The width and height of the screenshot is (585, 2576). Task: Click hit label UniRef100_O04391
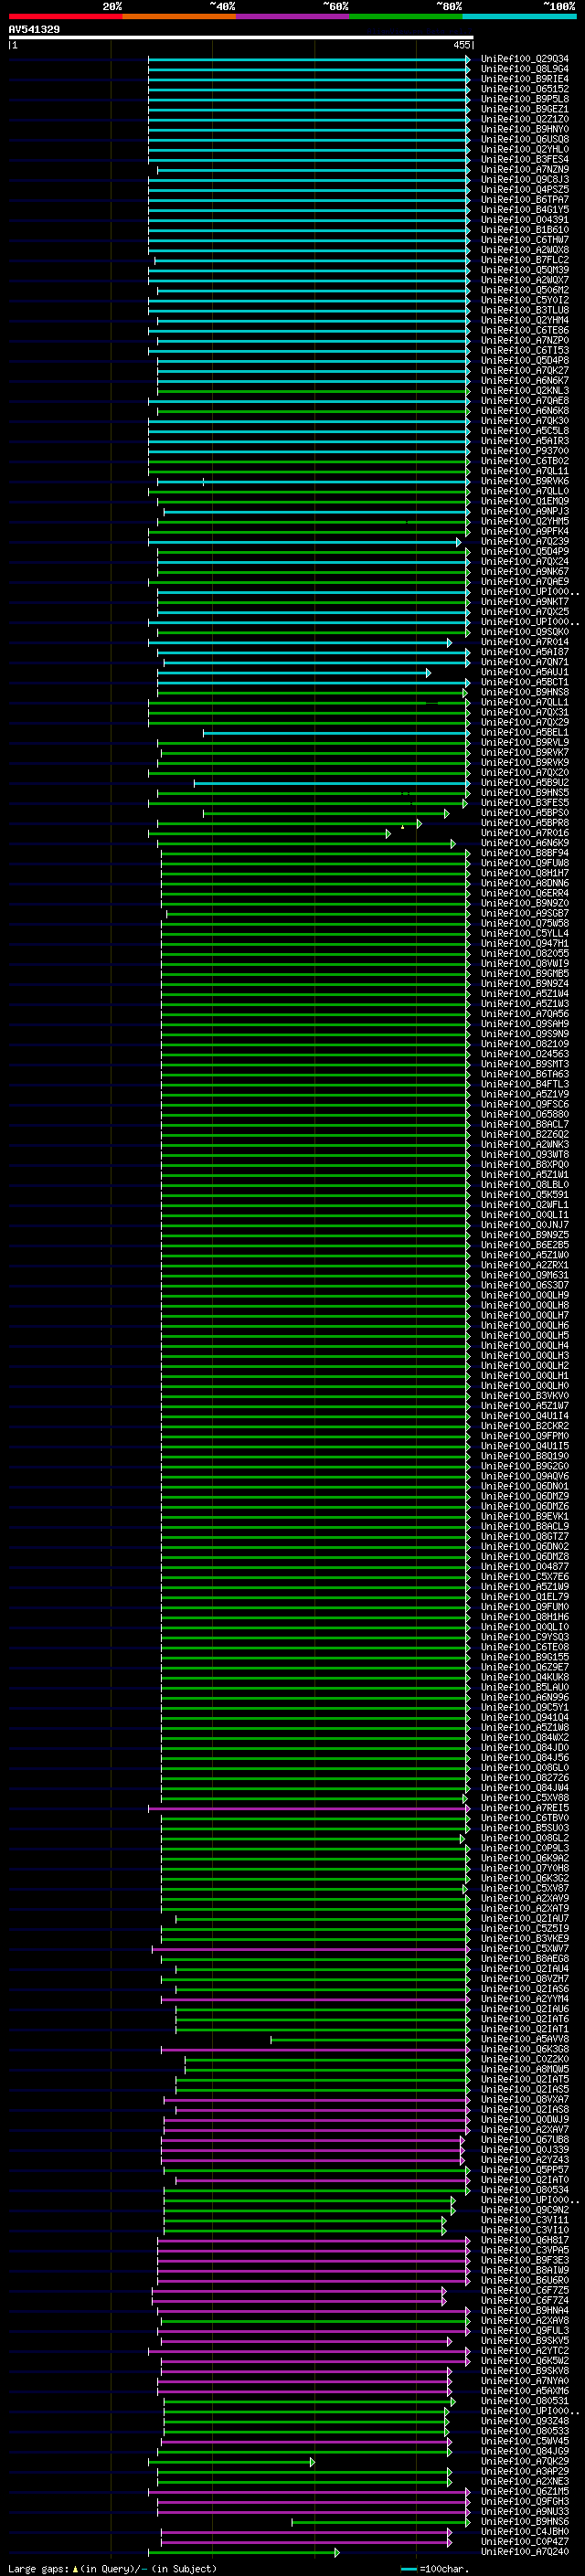pyautogui.click(x=524, y=219)
